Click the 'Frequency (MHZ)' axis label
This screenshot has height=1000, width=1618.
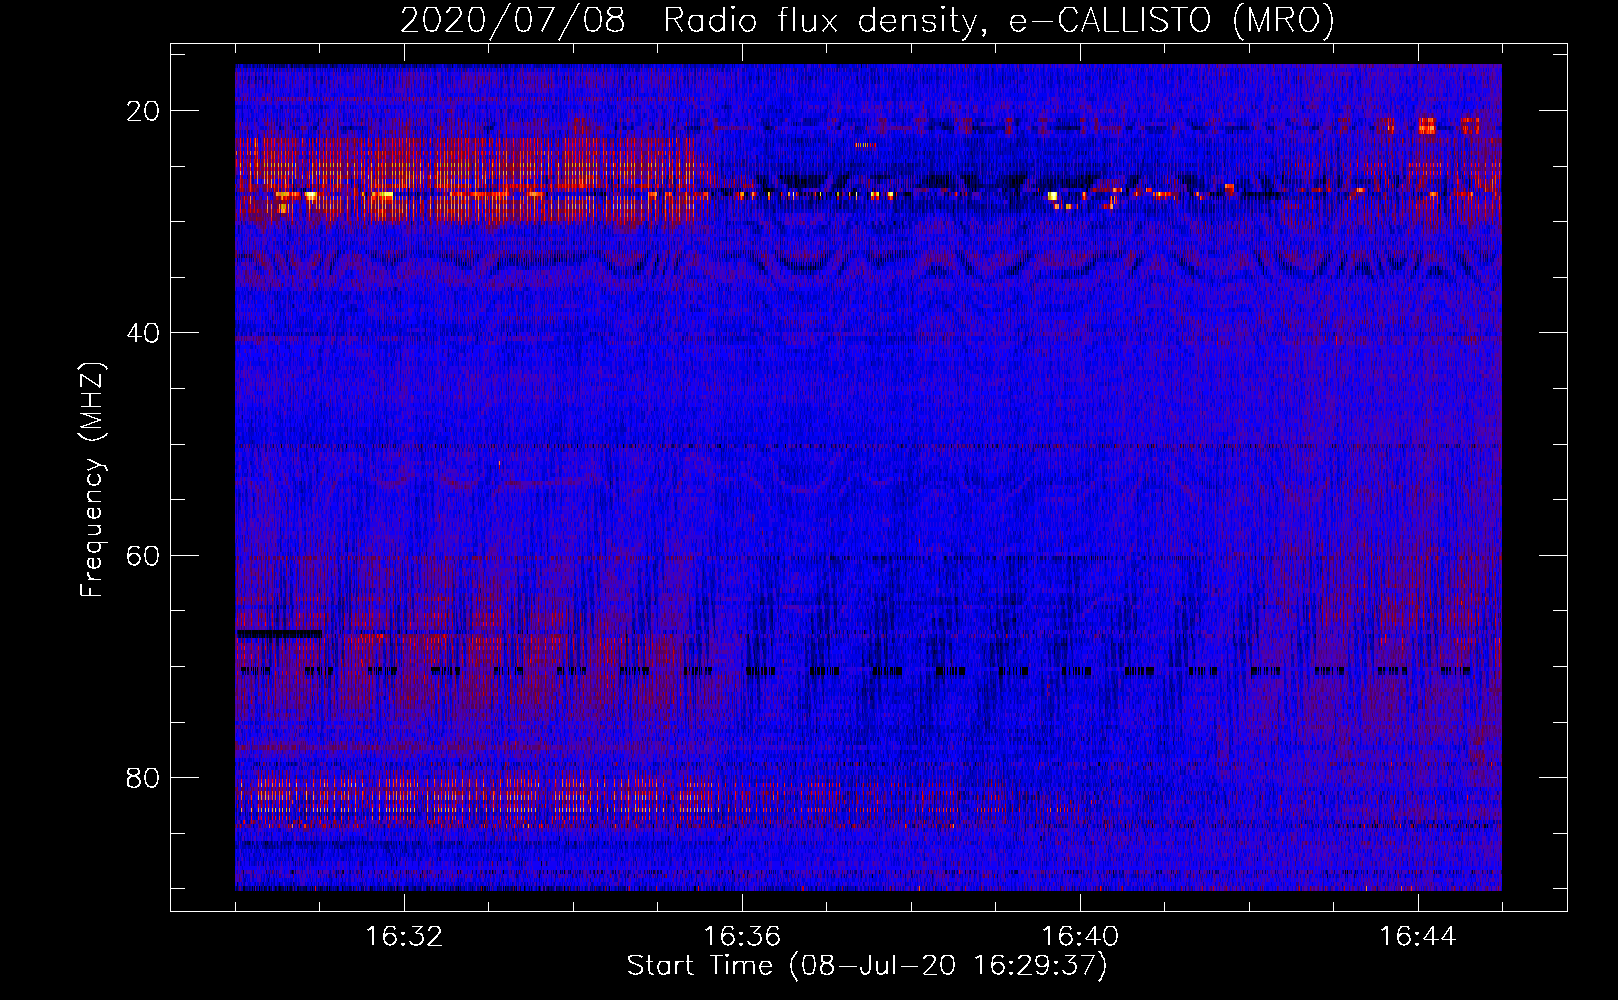coord(92,480)
